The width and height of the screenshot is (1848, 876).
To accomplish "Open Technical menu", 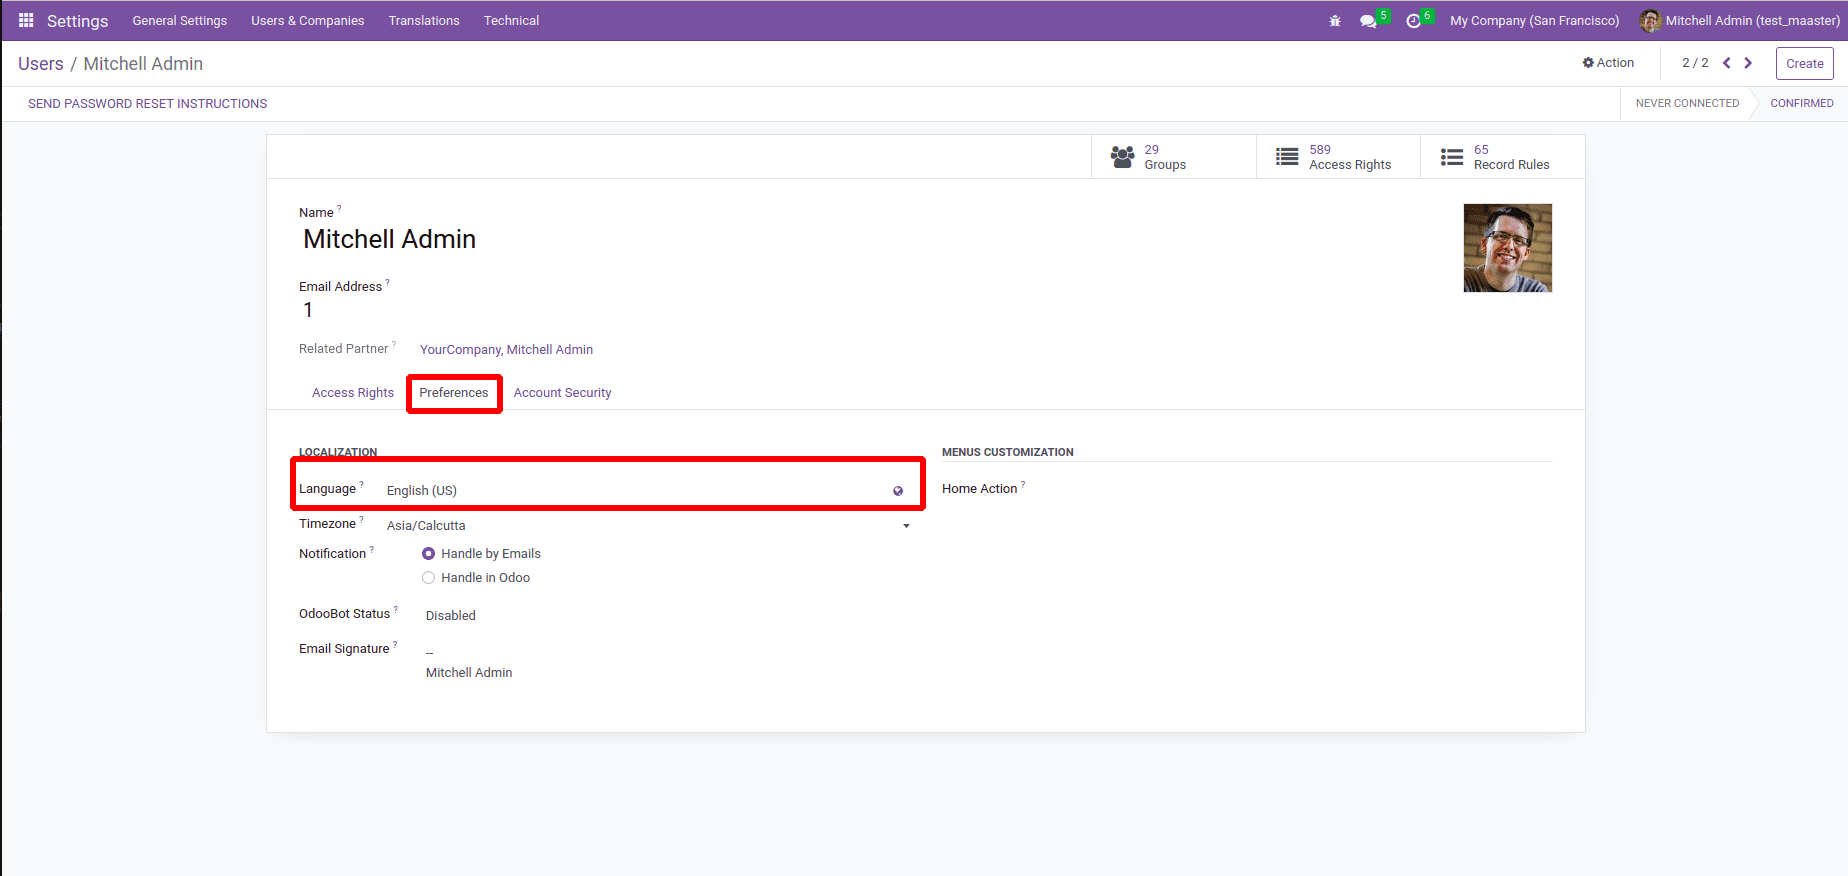I will (x=511, y=21).
